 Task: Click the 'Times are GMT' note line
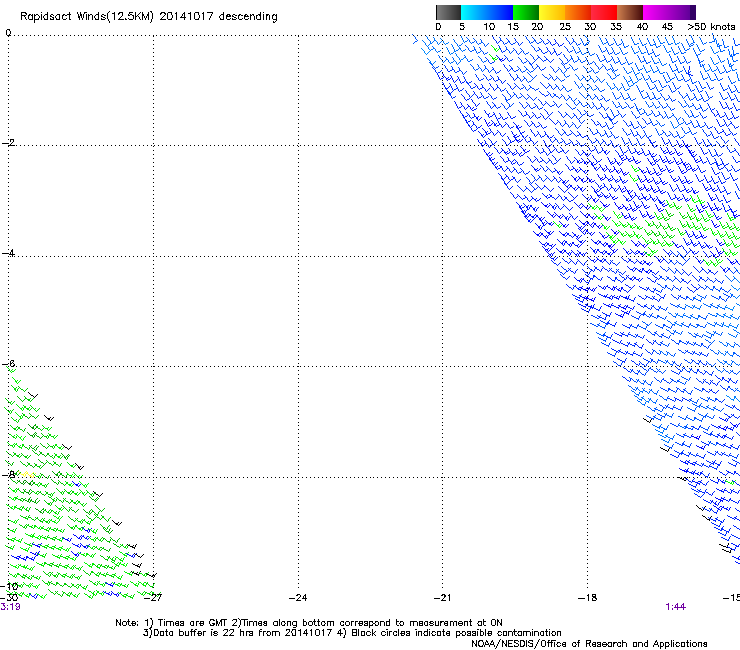309,623
